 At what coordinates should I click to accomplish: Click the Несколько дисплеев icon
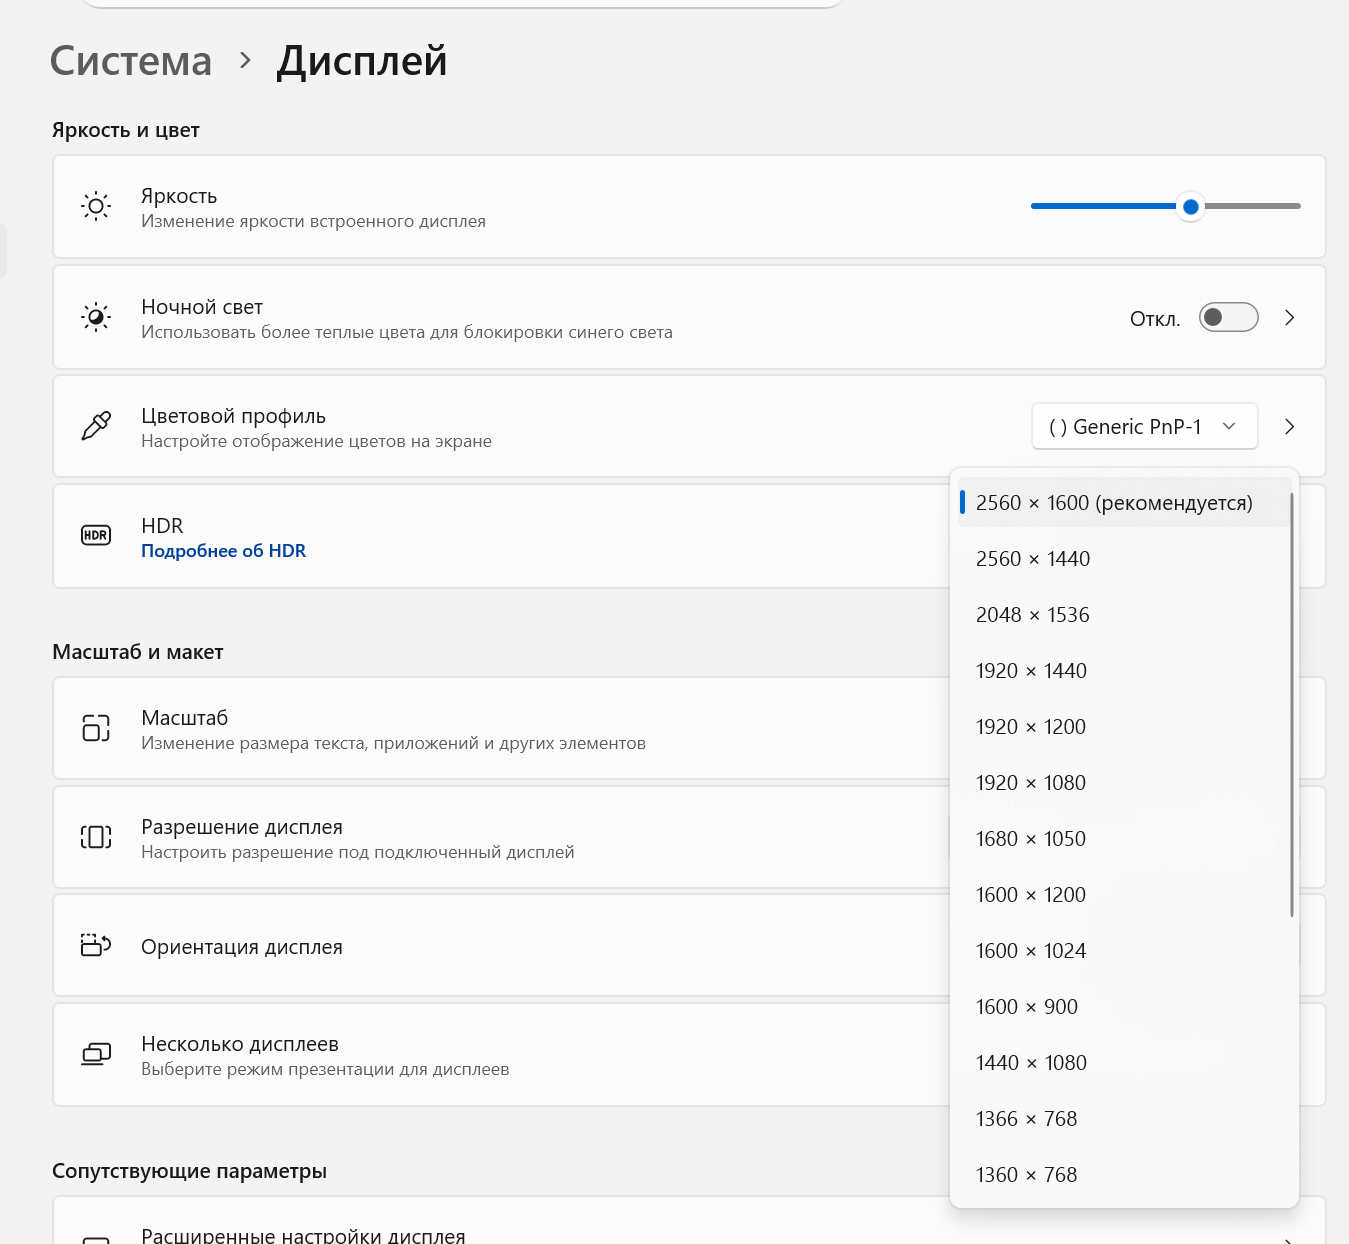(96, 1054)
